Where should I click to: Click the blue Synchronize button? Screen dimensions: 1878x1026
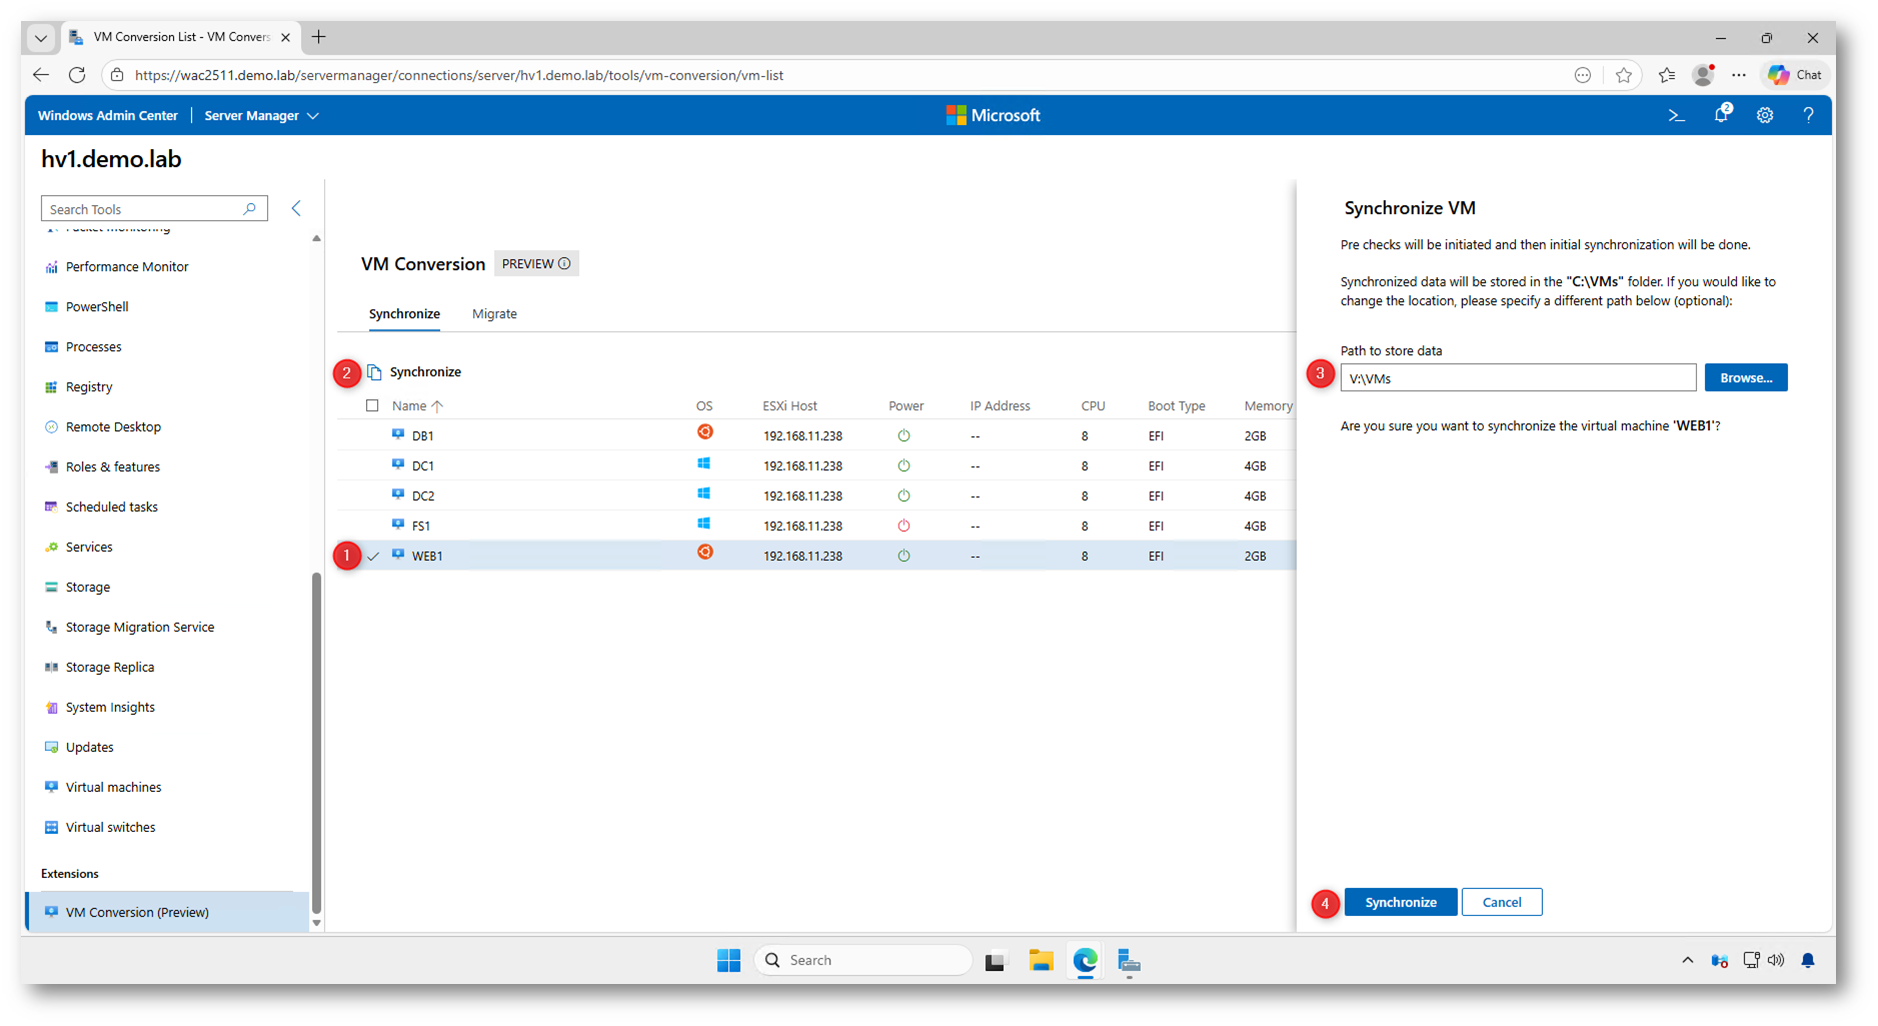[x=1400, y=902]
